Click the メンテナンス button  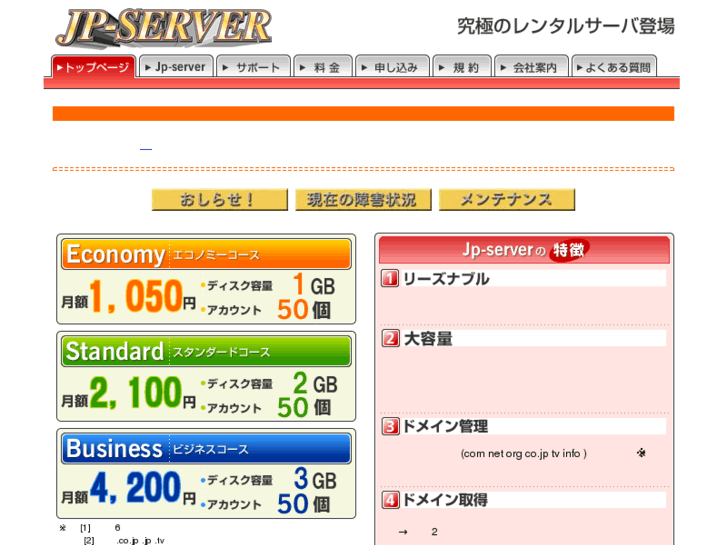pos(507,199)
